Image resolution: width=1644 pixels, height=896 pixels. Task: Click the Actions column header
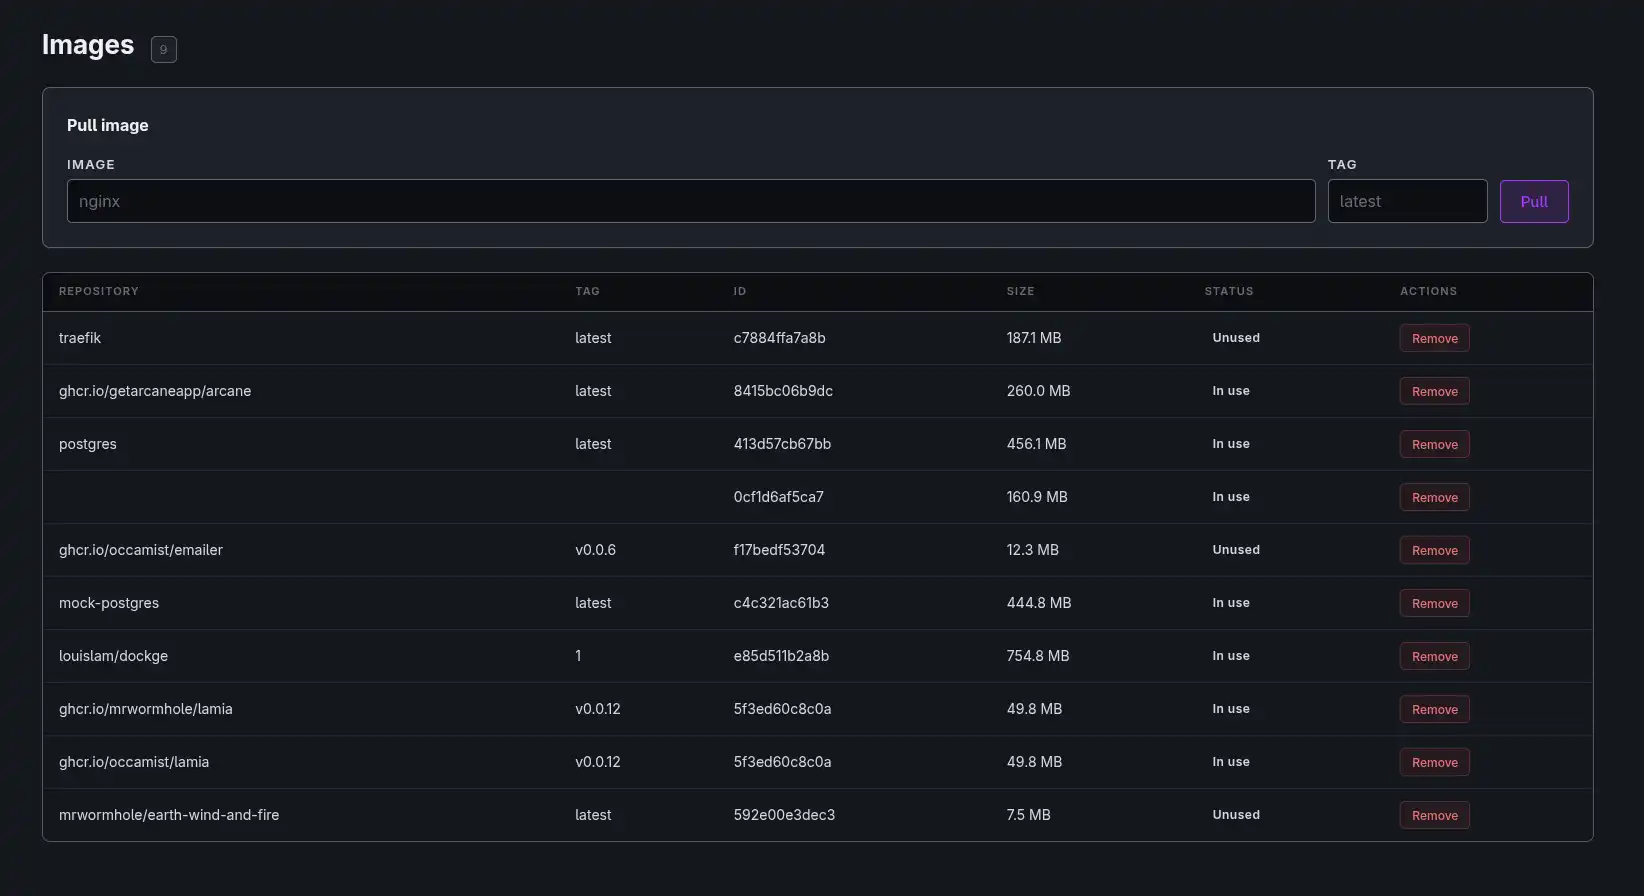tap(1428, 291)
